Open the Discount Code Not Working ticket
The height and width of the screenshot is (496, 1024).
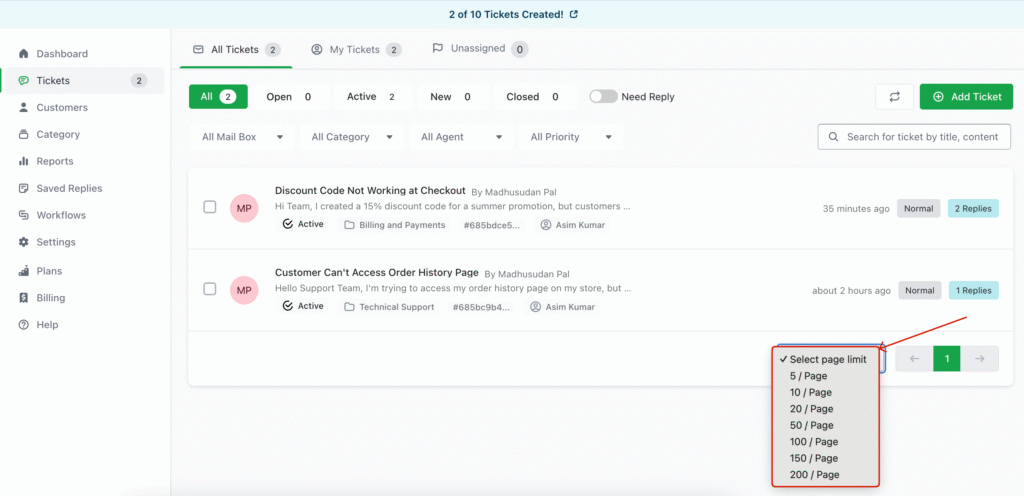[x=370, y=190]
